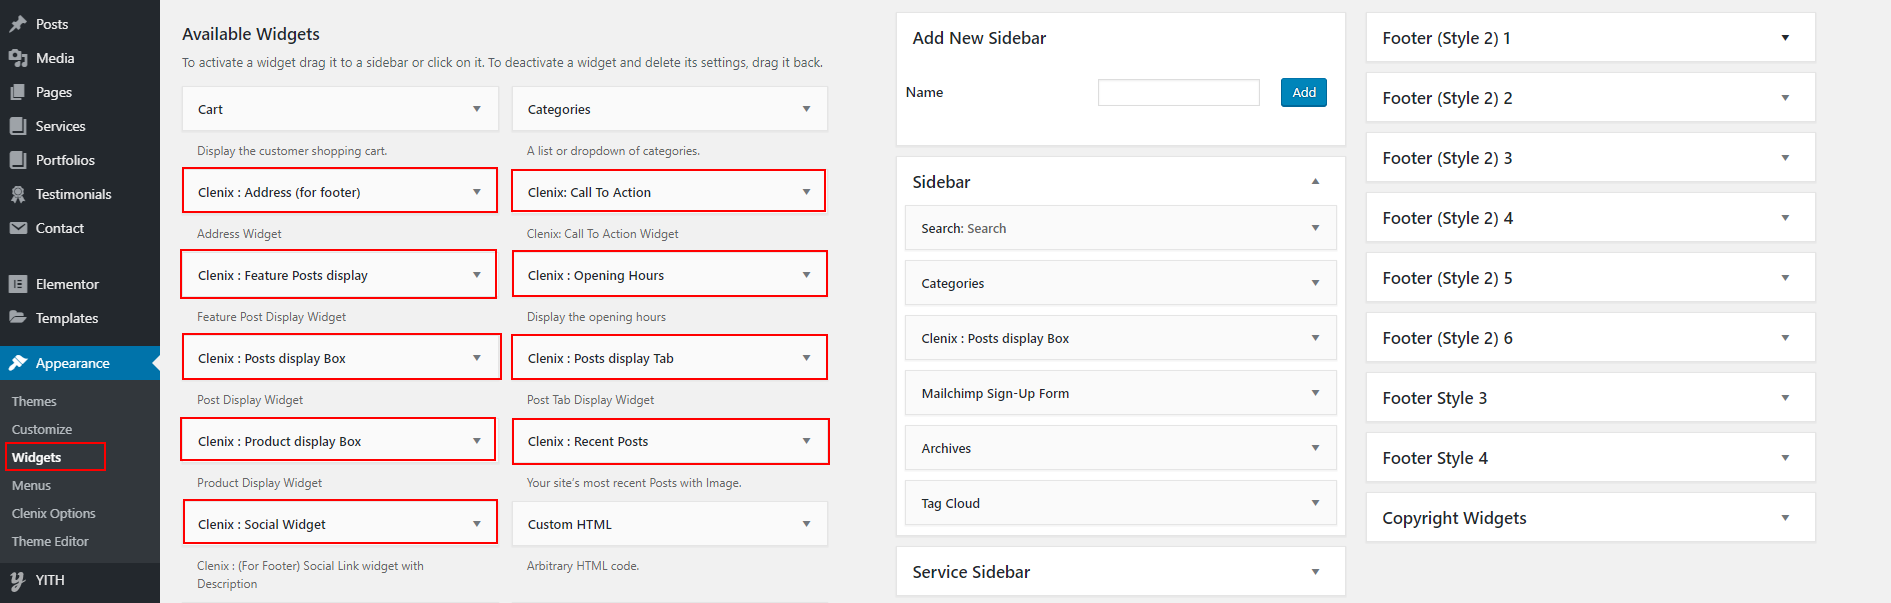Go to Pages section
The image size is (1891, 603).
(x=54, y=92)
